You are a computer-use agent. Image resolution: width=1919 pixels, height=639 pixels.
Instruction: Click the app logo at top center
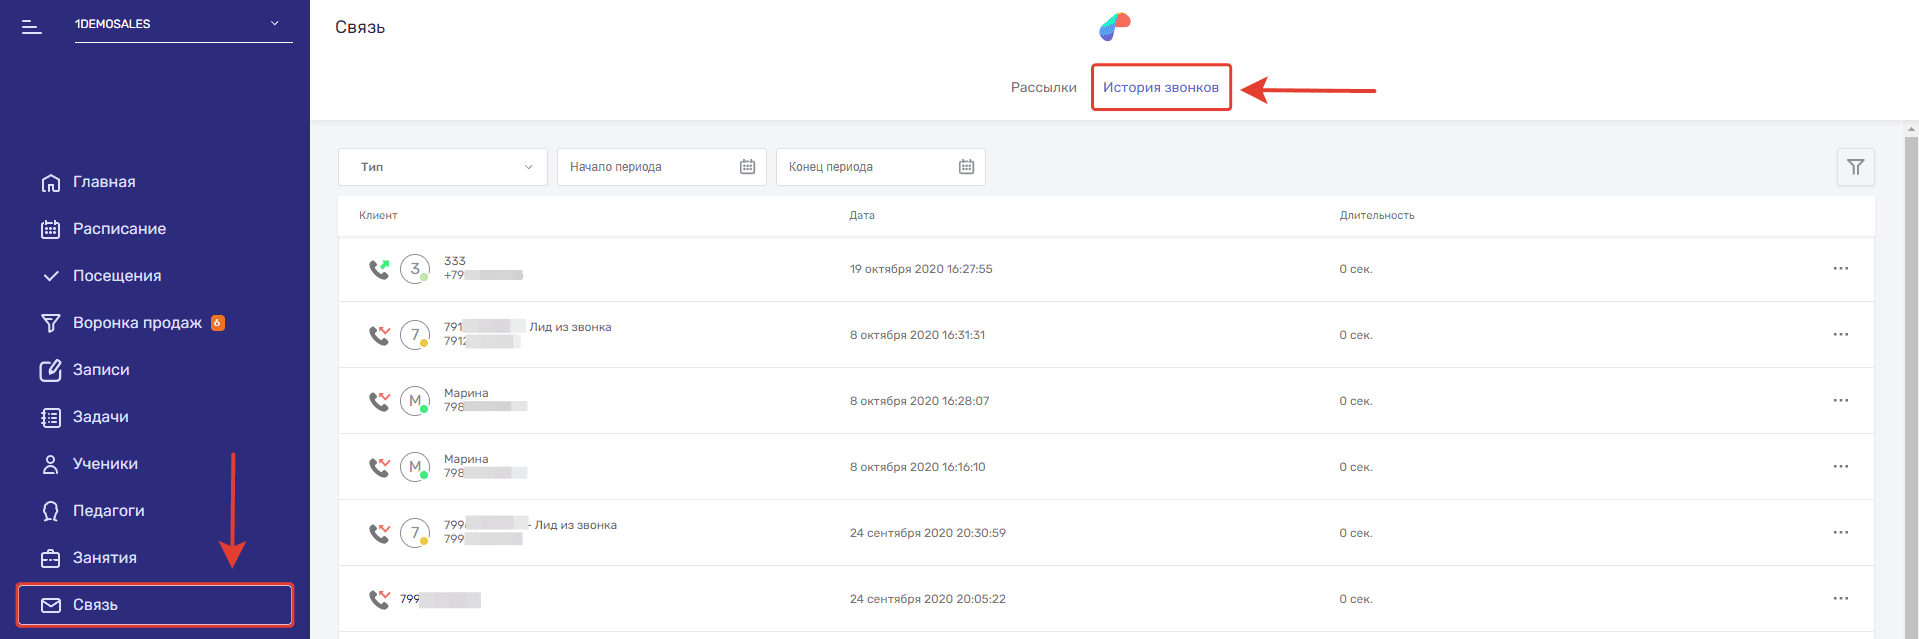(1114, 27)
